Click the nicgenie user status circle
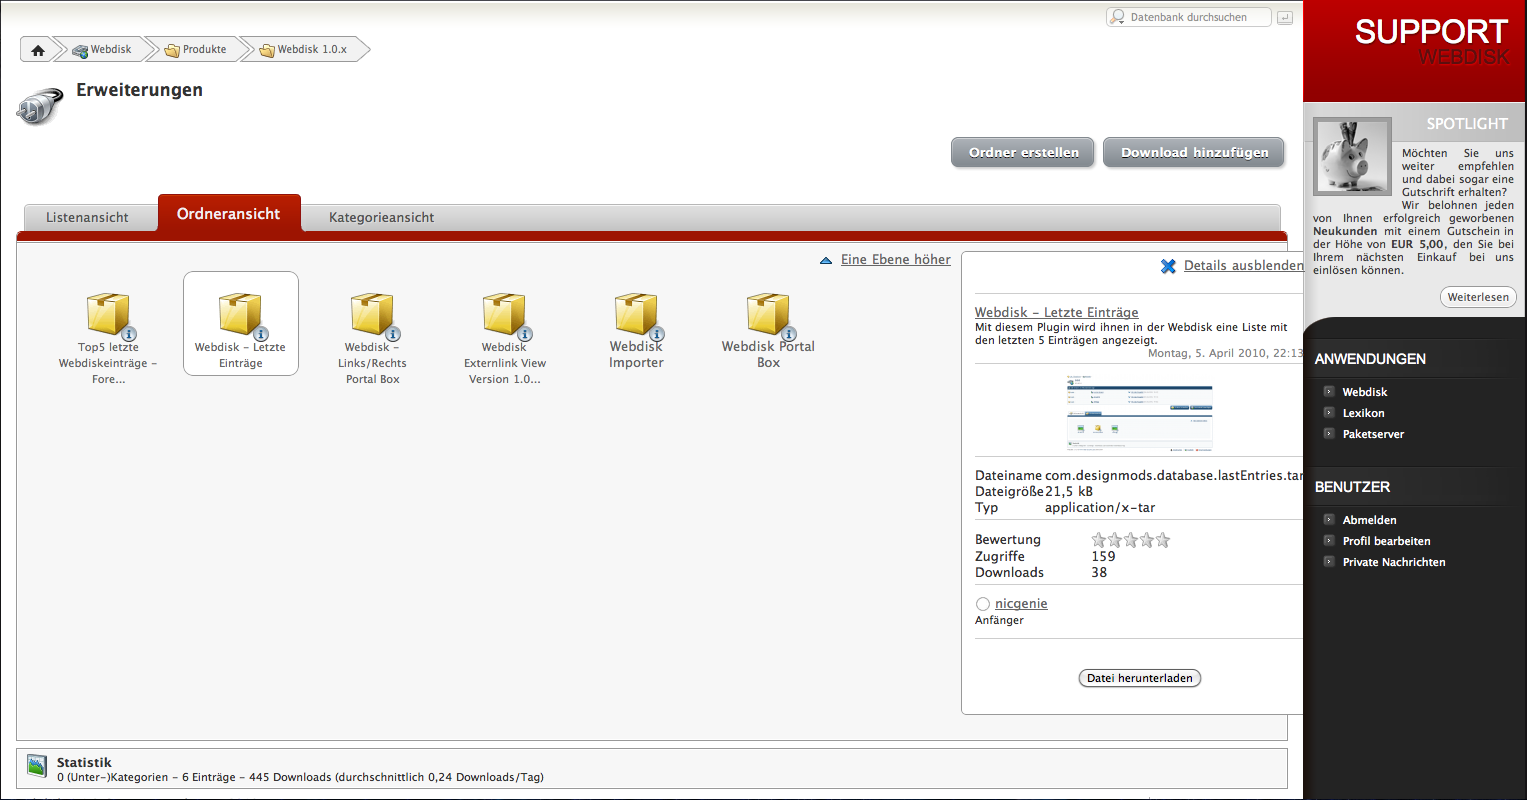1527x800 pixels. click(983, 604)
